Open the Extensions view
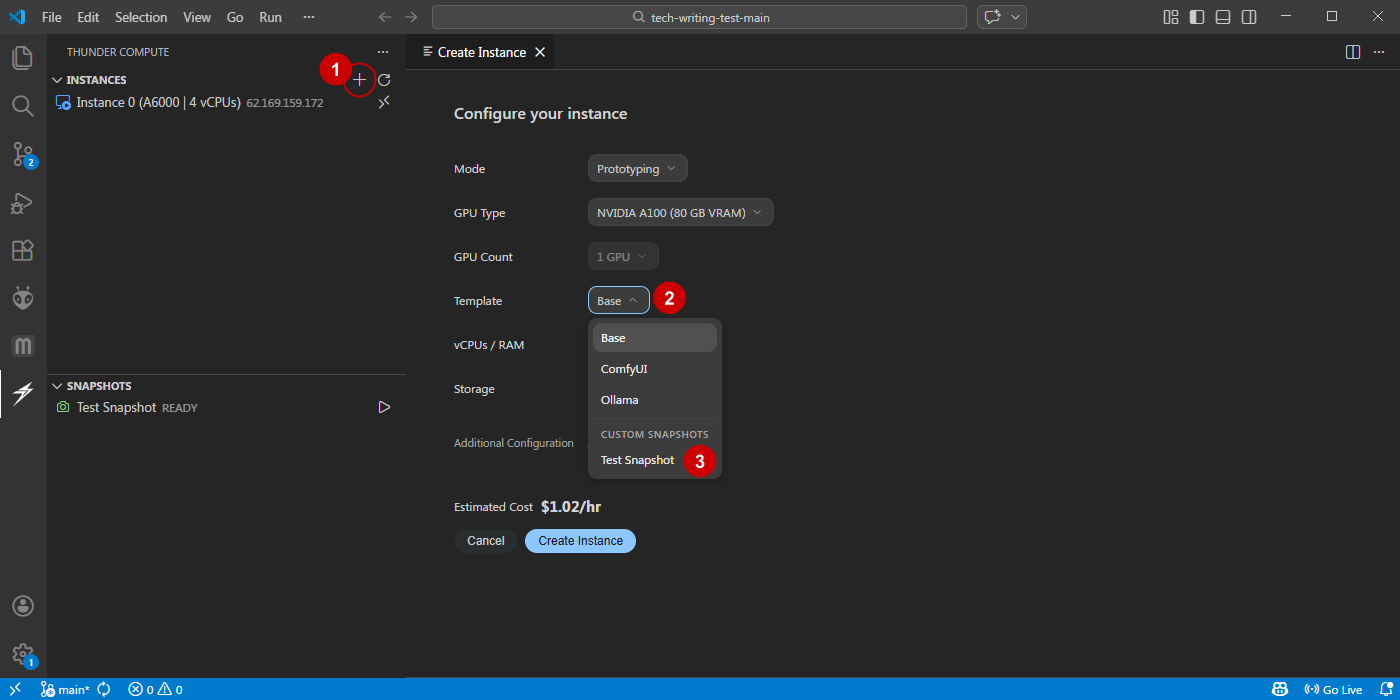This screenshot has height=700, width=1400. point(22,250)
